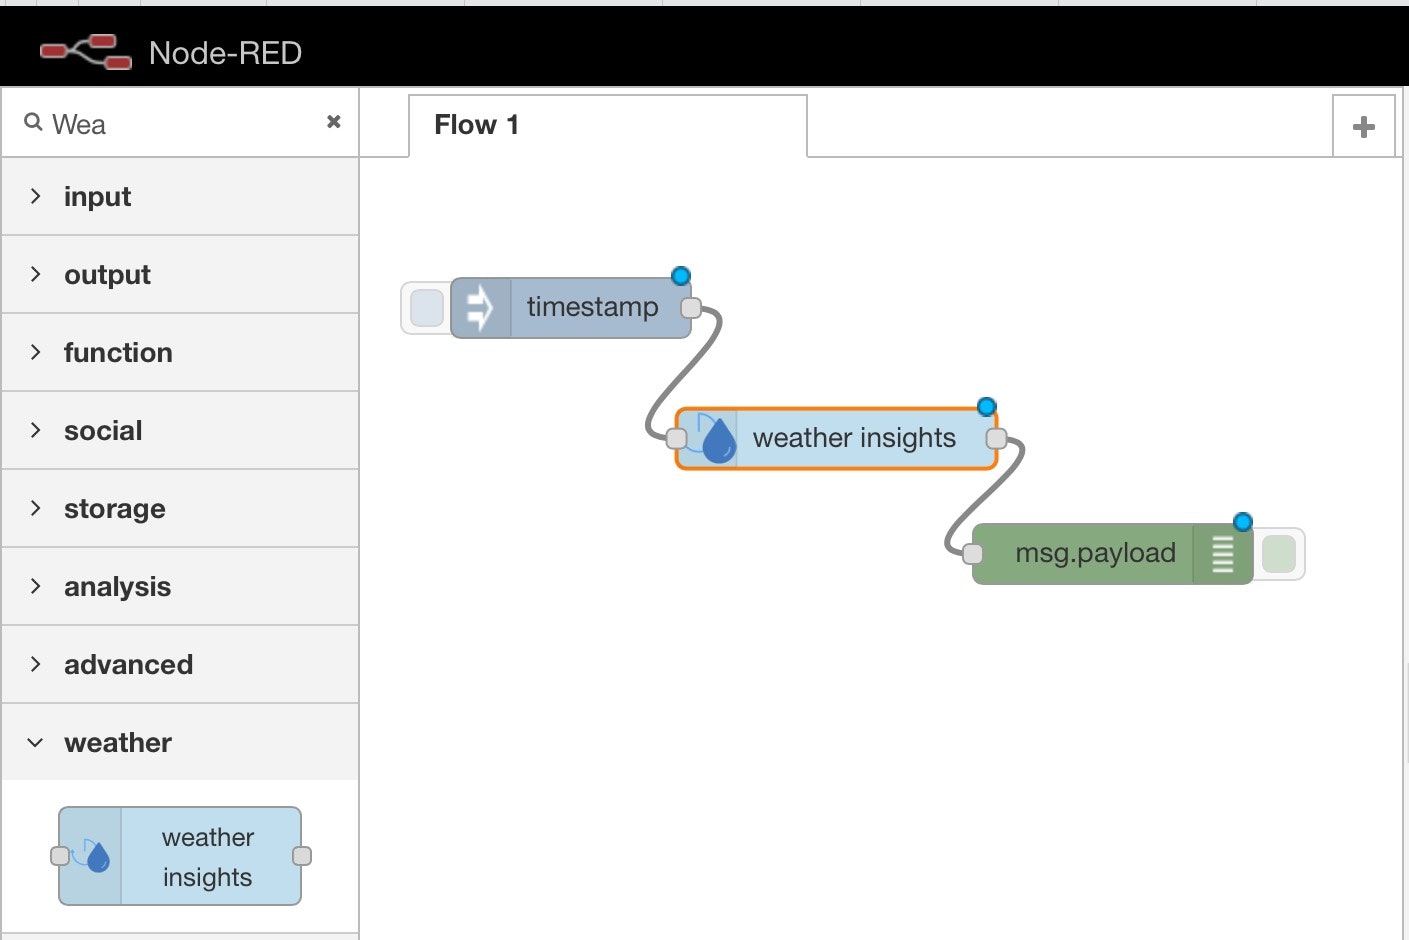This screenshot has width=1409, height=940.
Task: Collapse the weather palette category
Action: pyautogui.click(x=180, y=743)
